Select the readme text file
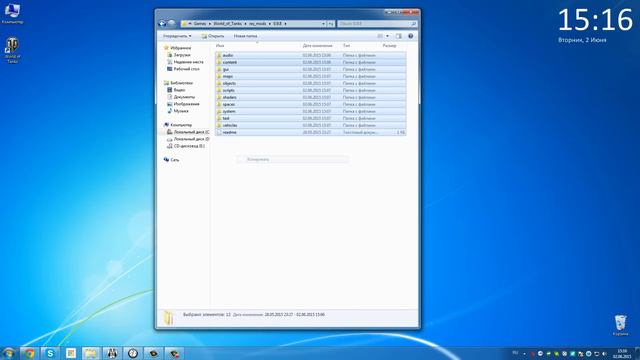 (x=311, y=132)
